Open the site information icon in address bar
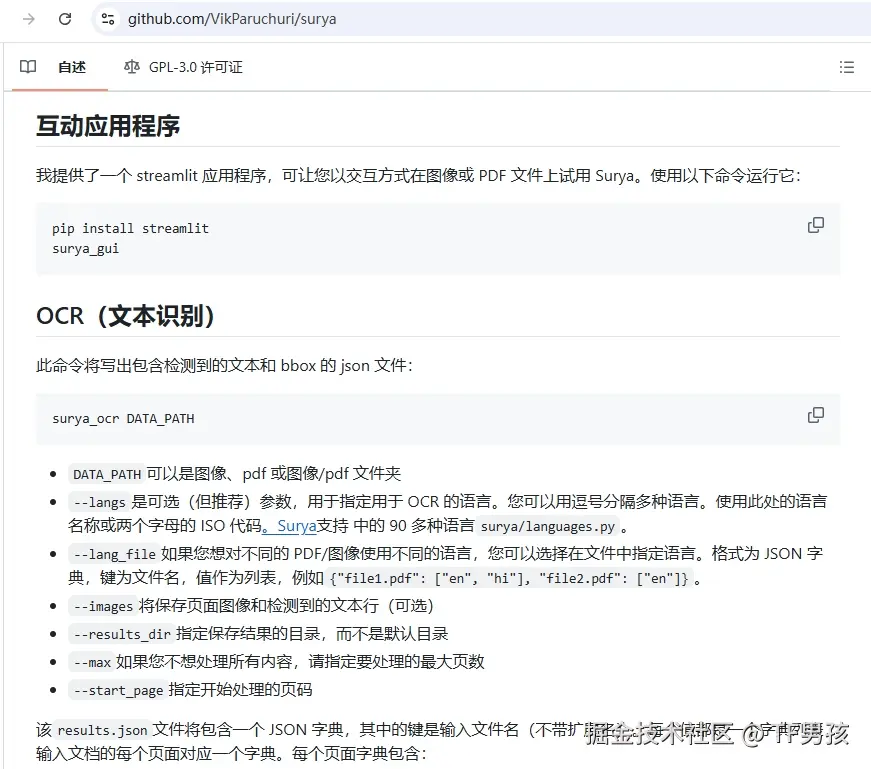Screen dimensions: 871x769 click(x=107, y=19)
